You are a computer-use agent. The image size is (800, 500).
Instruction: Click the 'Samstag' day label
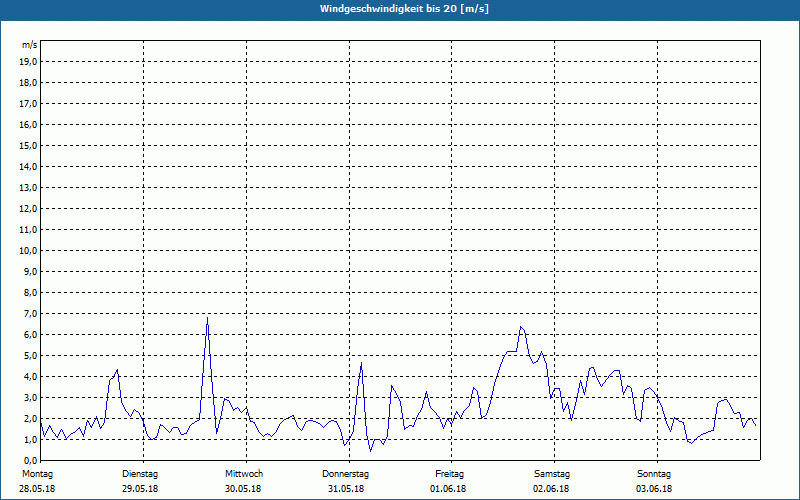[552, 474]
